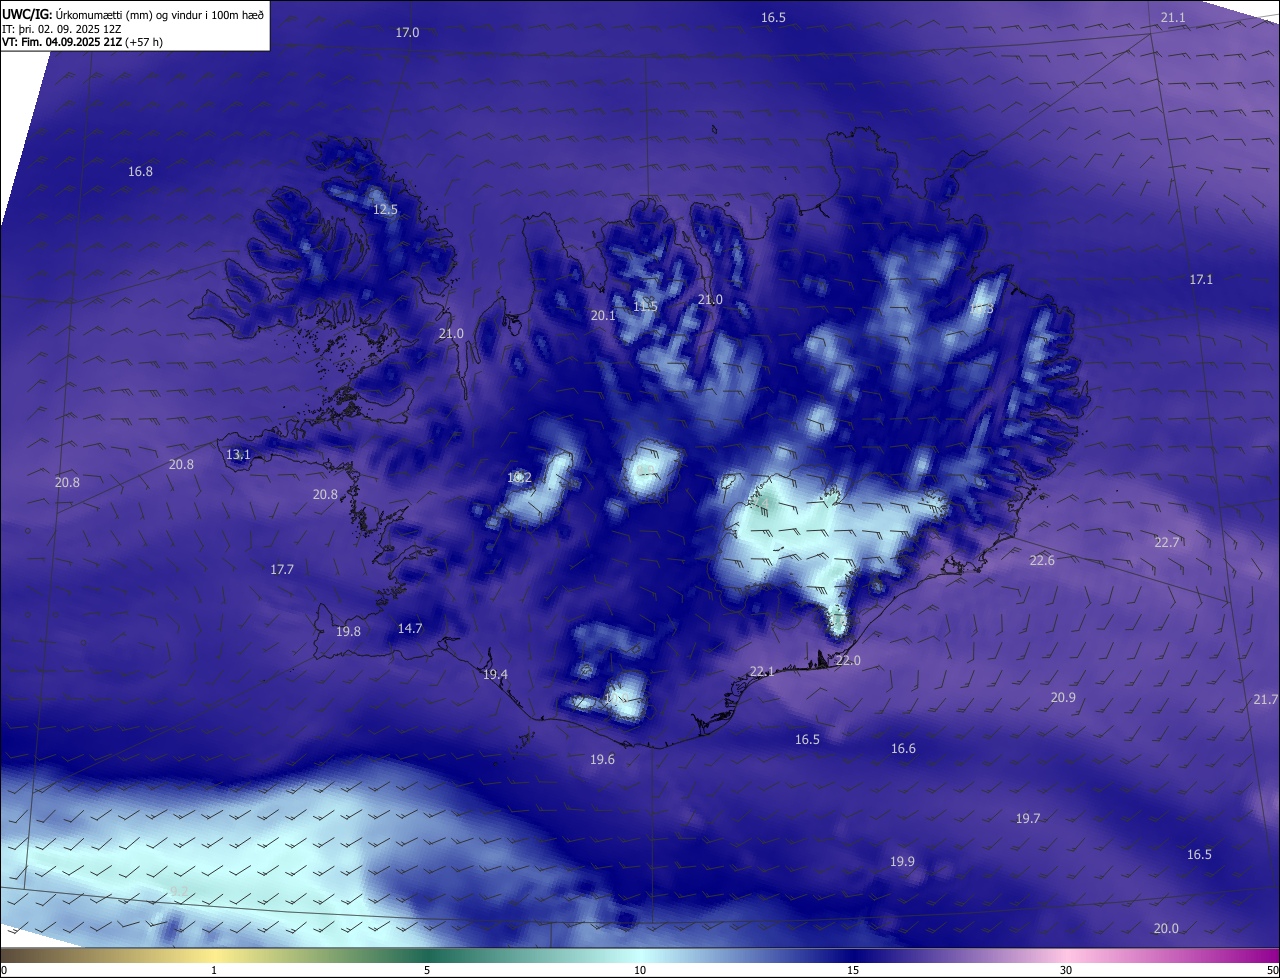
Task: Click the map value 20.1
Action: click(x=603, y=315)
